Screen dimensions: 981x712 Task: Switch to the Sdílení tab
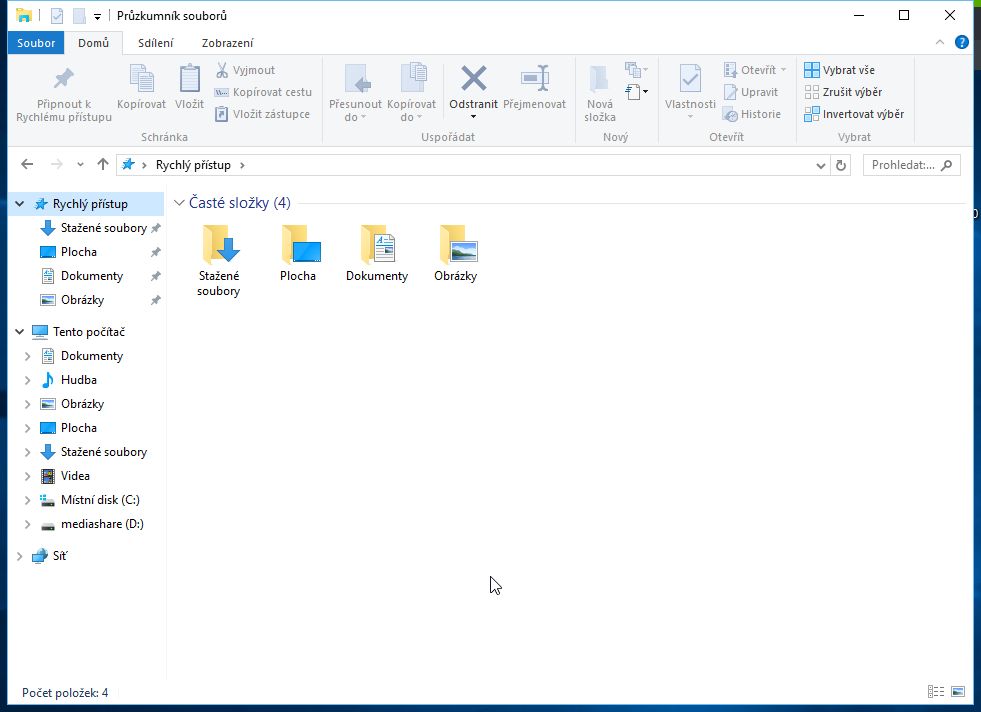(x=156, y=43)
